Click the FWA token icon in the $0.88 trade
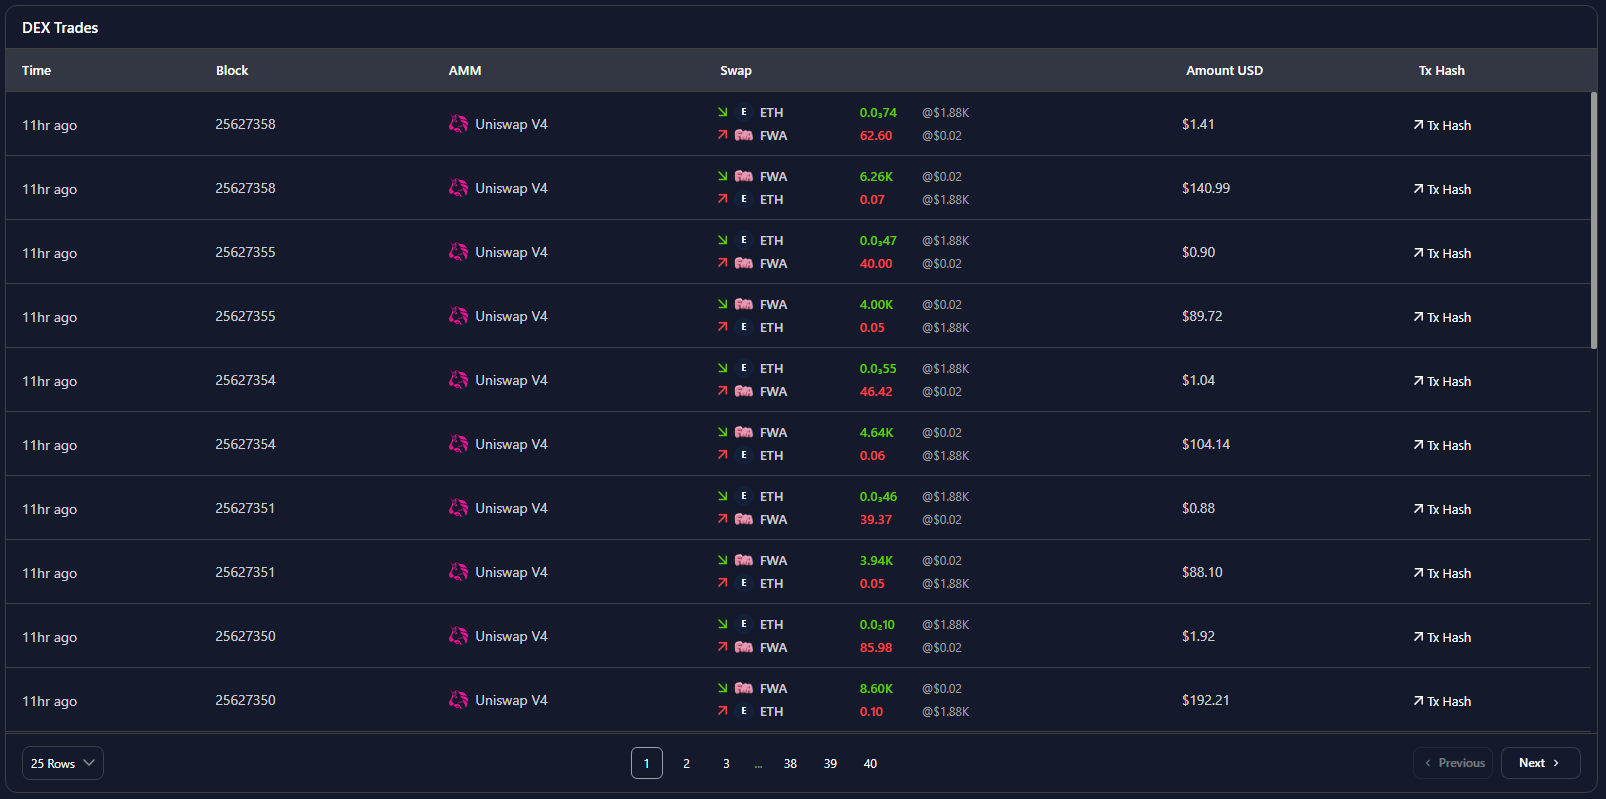Viewport: 1606px width, 799px height. pos(744,519)
